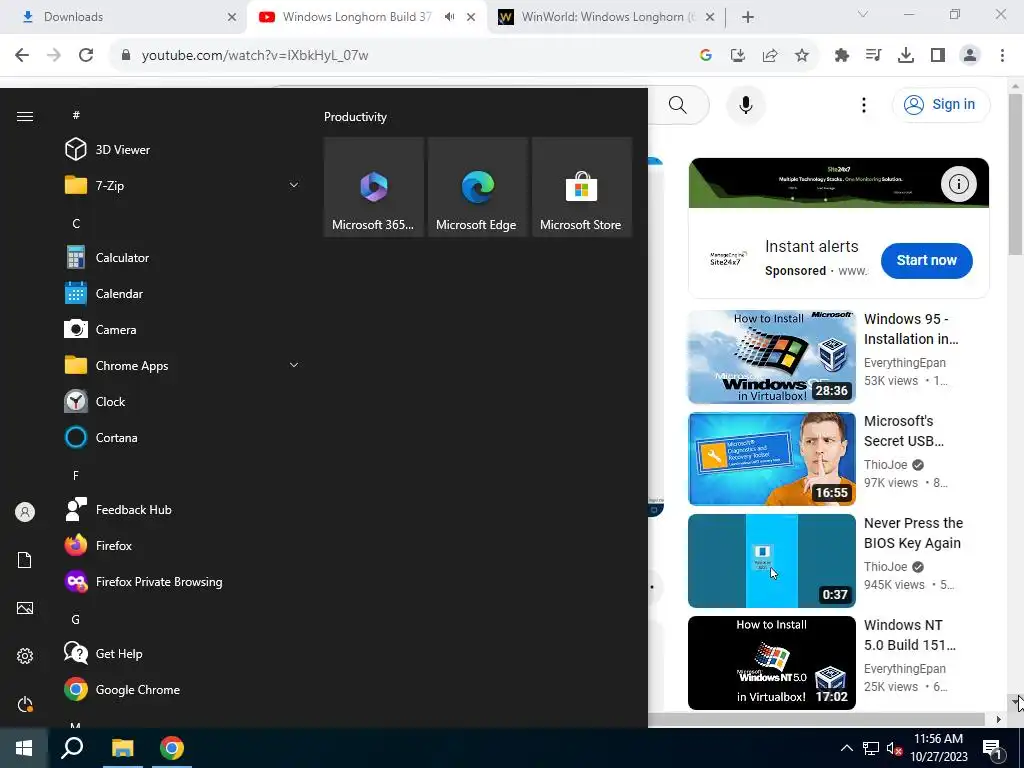Toggle the Chrome side panel
Image resolution: width=1024 pixels, height=768 pixels.
(938, 56)
